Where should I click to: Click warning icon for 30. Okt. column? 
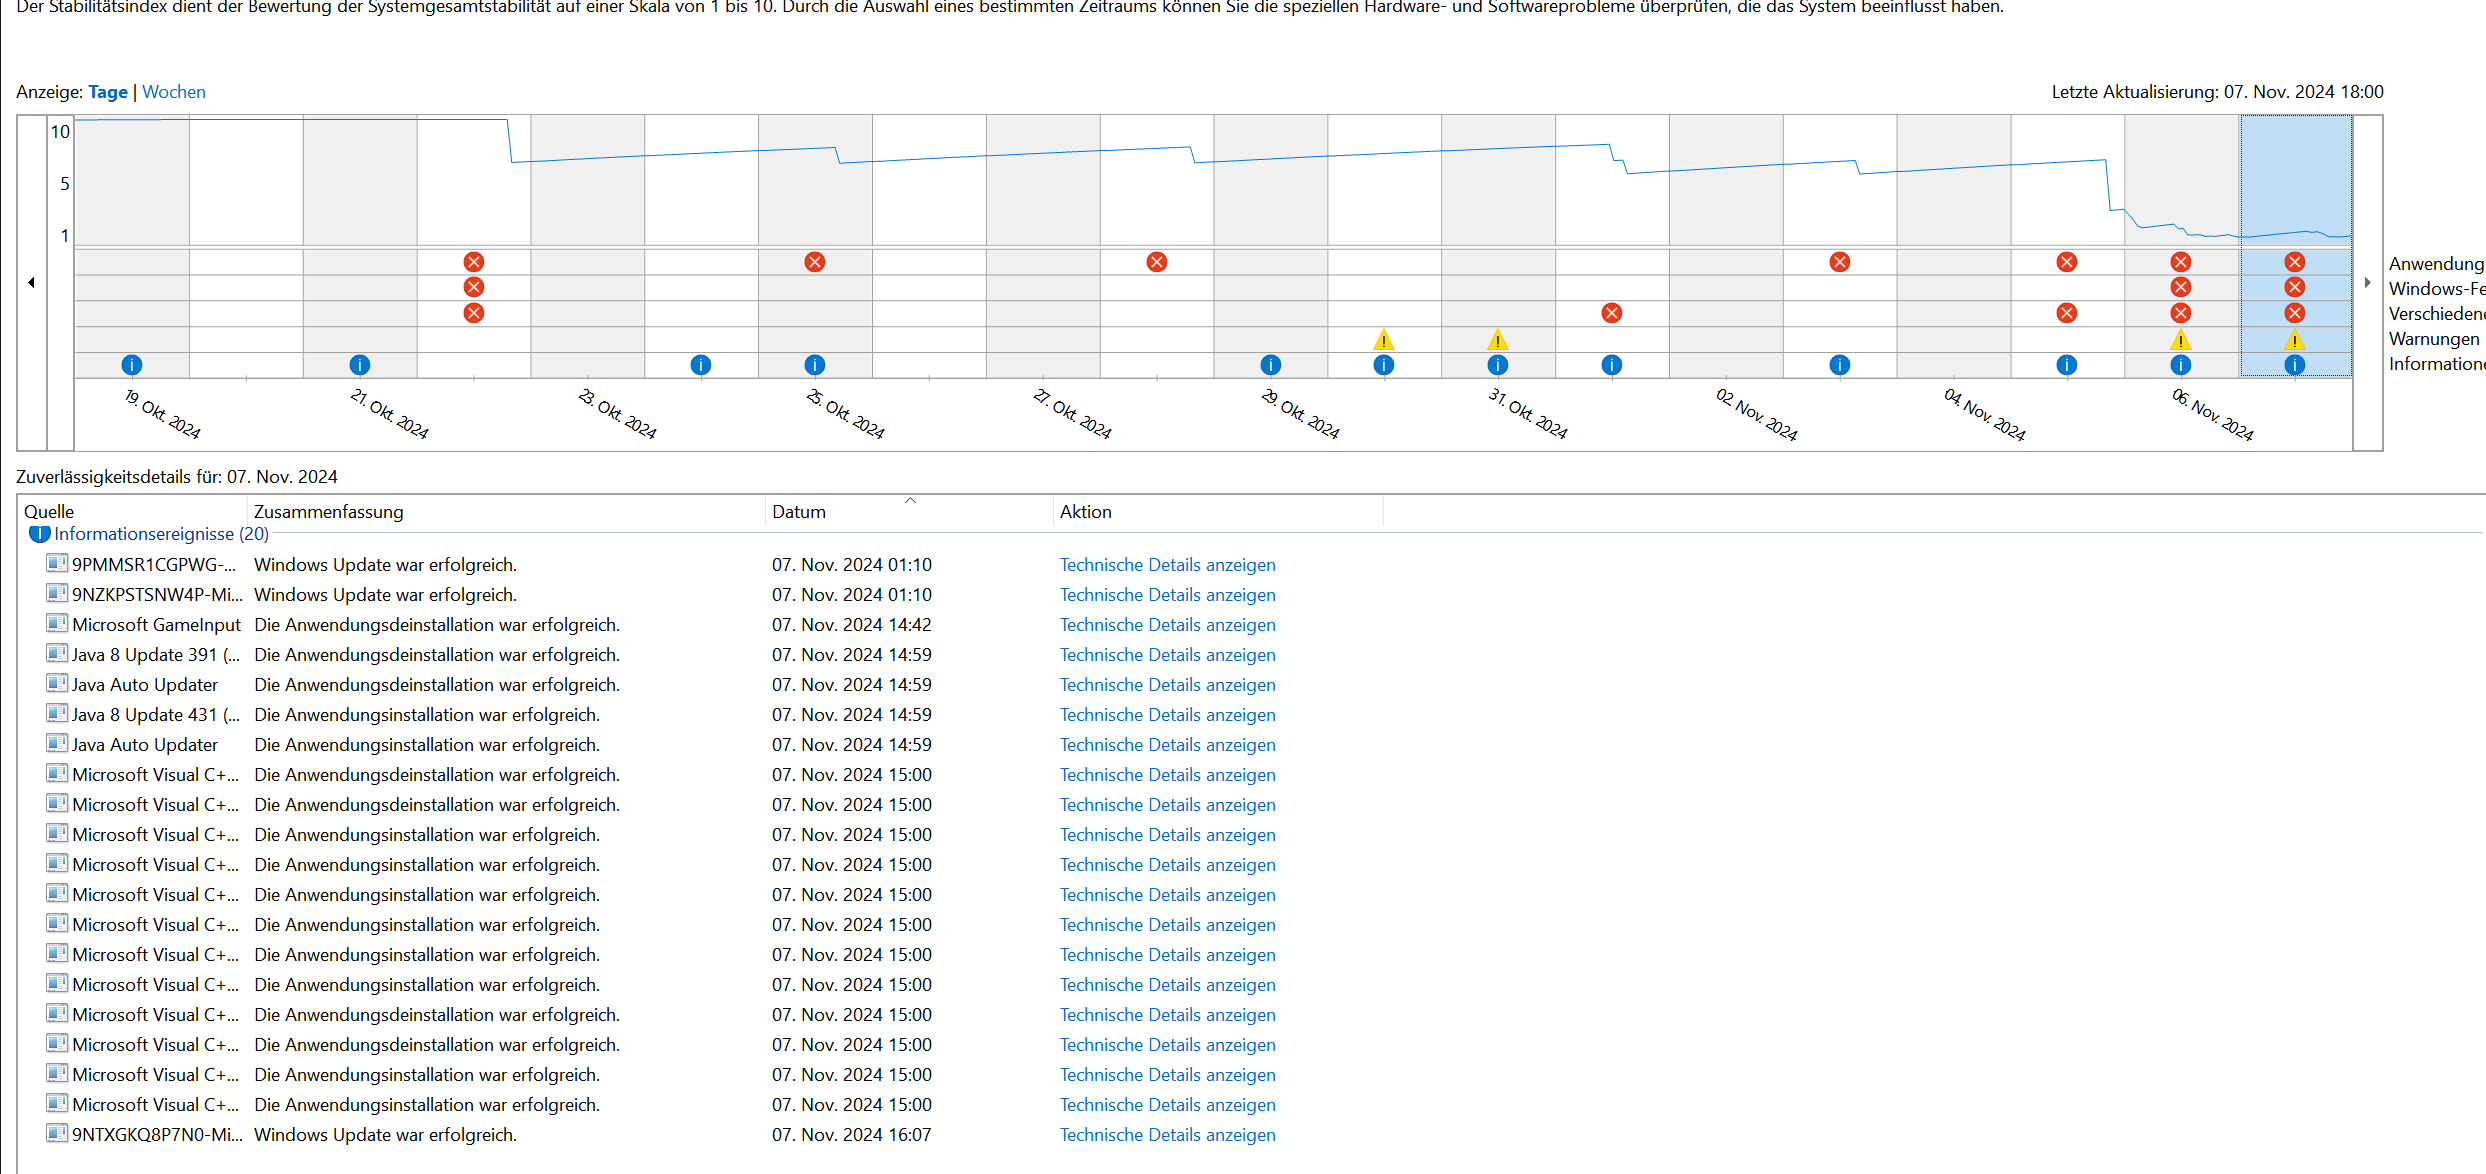(1383, 340)
